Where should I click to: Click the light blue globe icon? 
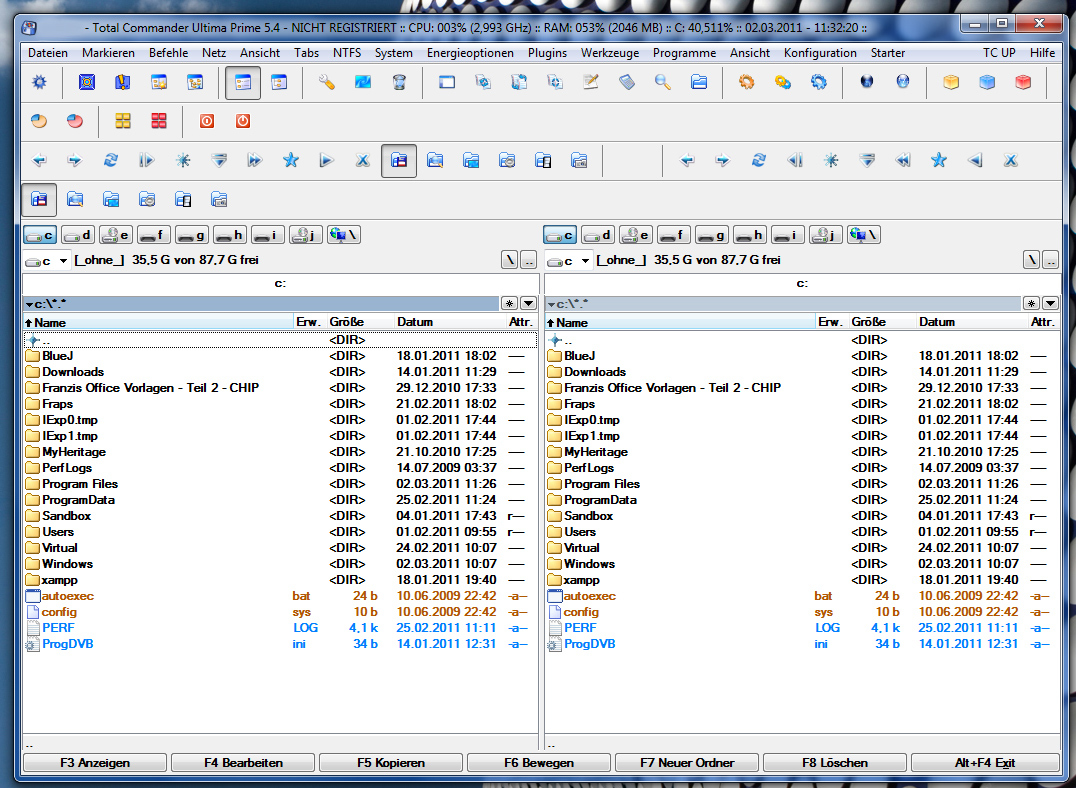pos(902,82)
